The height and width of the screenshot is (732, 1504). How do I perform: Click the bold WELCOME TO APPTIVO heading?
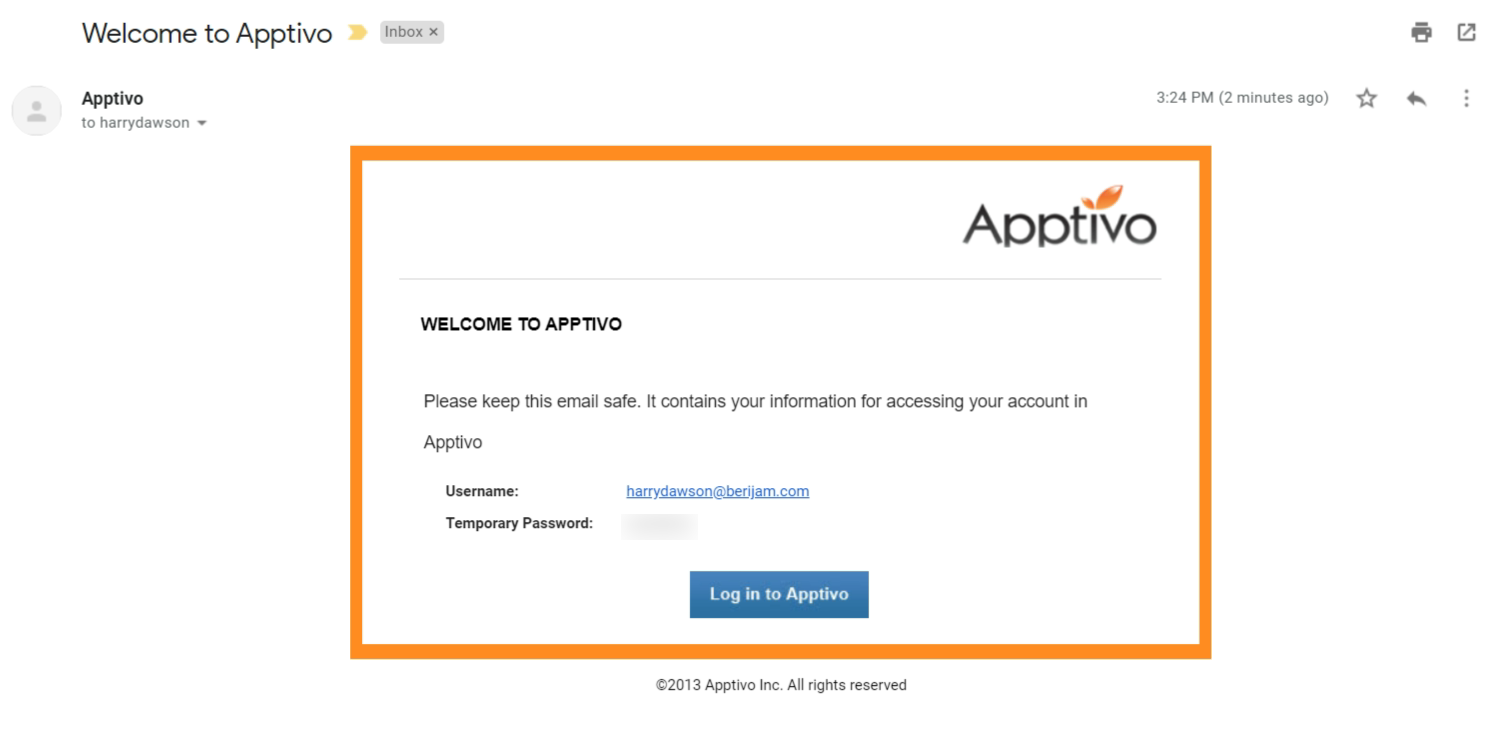(521, 324)
